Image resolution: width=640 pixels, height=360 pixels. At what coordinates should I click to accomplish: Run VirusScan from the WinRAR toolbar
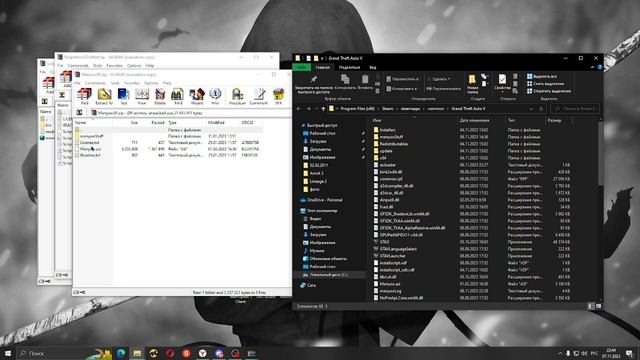[237, 96]
